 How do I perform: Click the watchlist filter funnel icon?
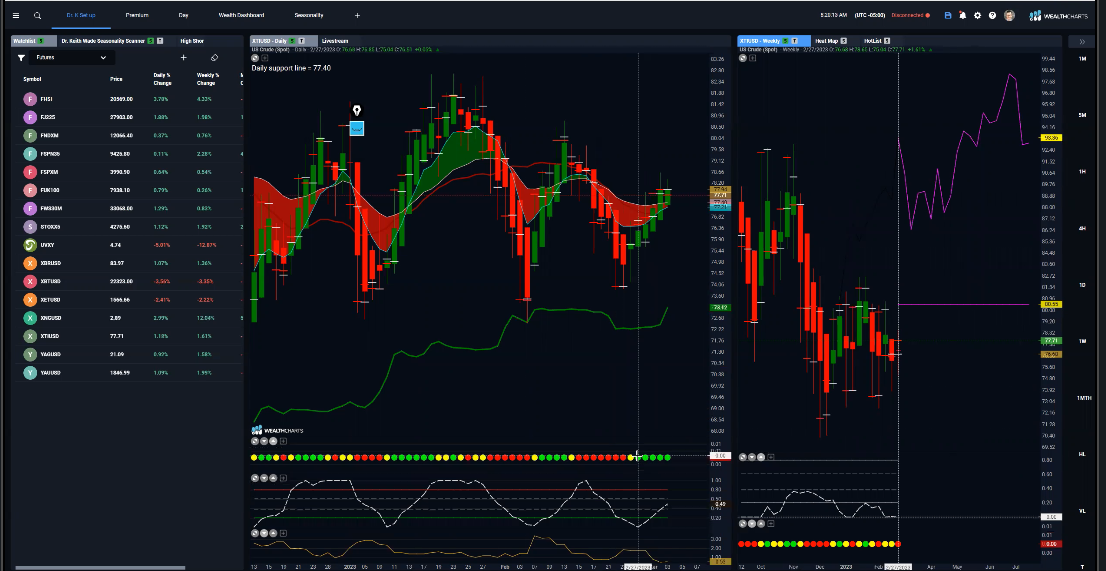[21, 58]
